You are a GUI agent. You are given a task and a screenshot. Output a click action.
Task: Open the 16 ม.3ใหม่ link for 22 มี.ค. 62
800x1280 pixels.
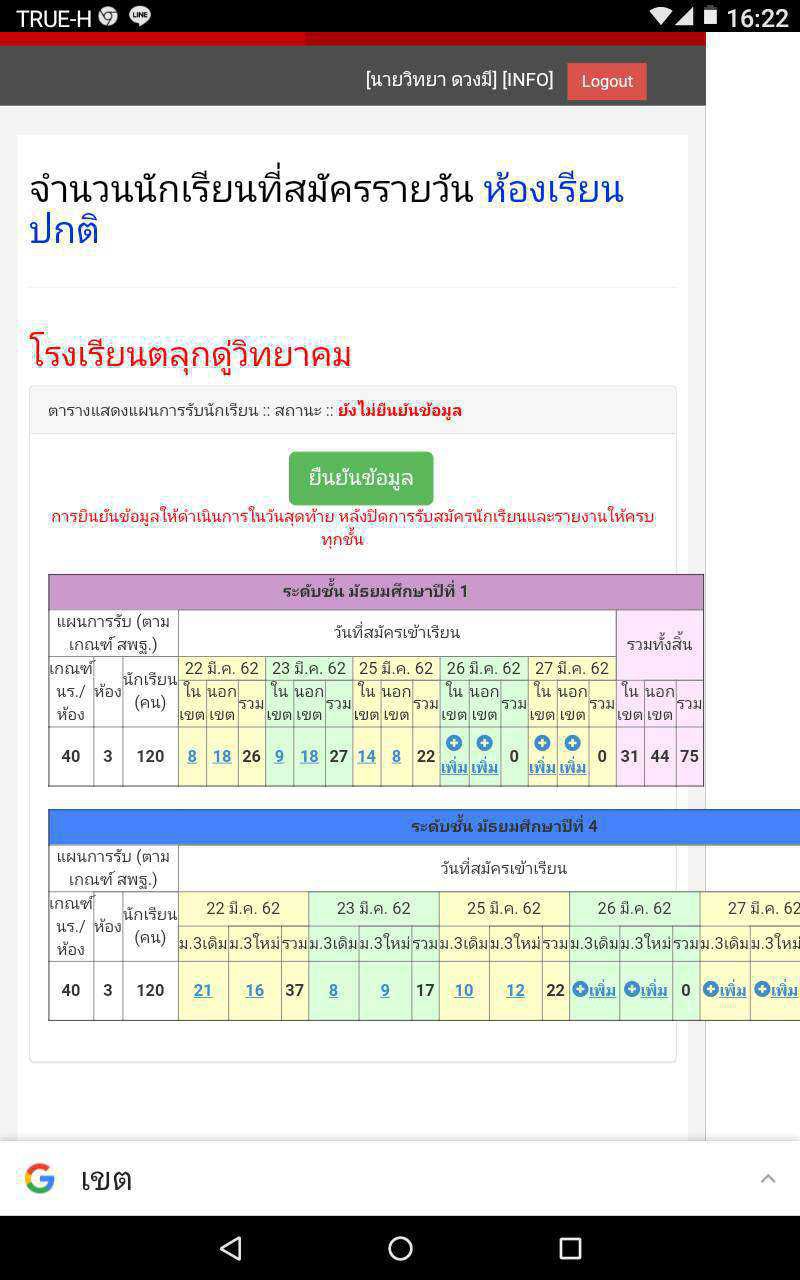255,990
